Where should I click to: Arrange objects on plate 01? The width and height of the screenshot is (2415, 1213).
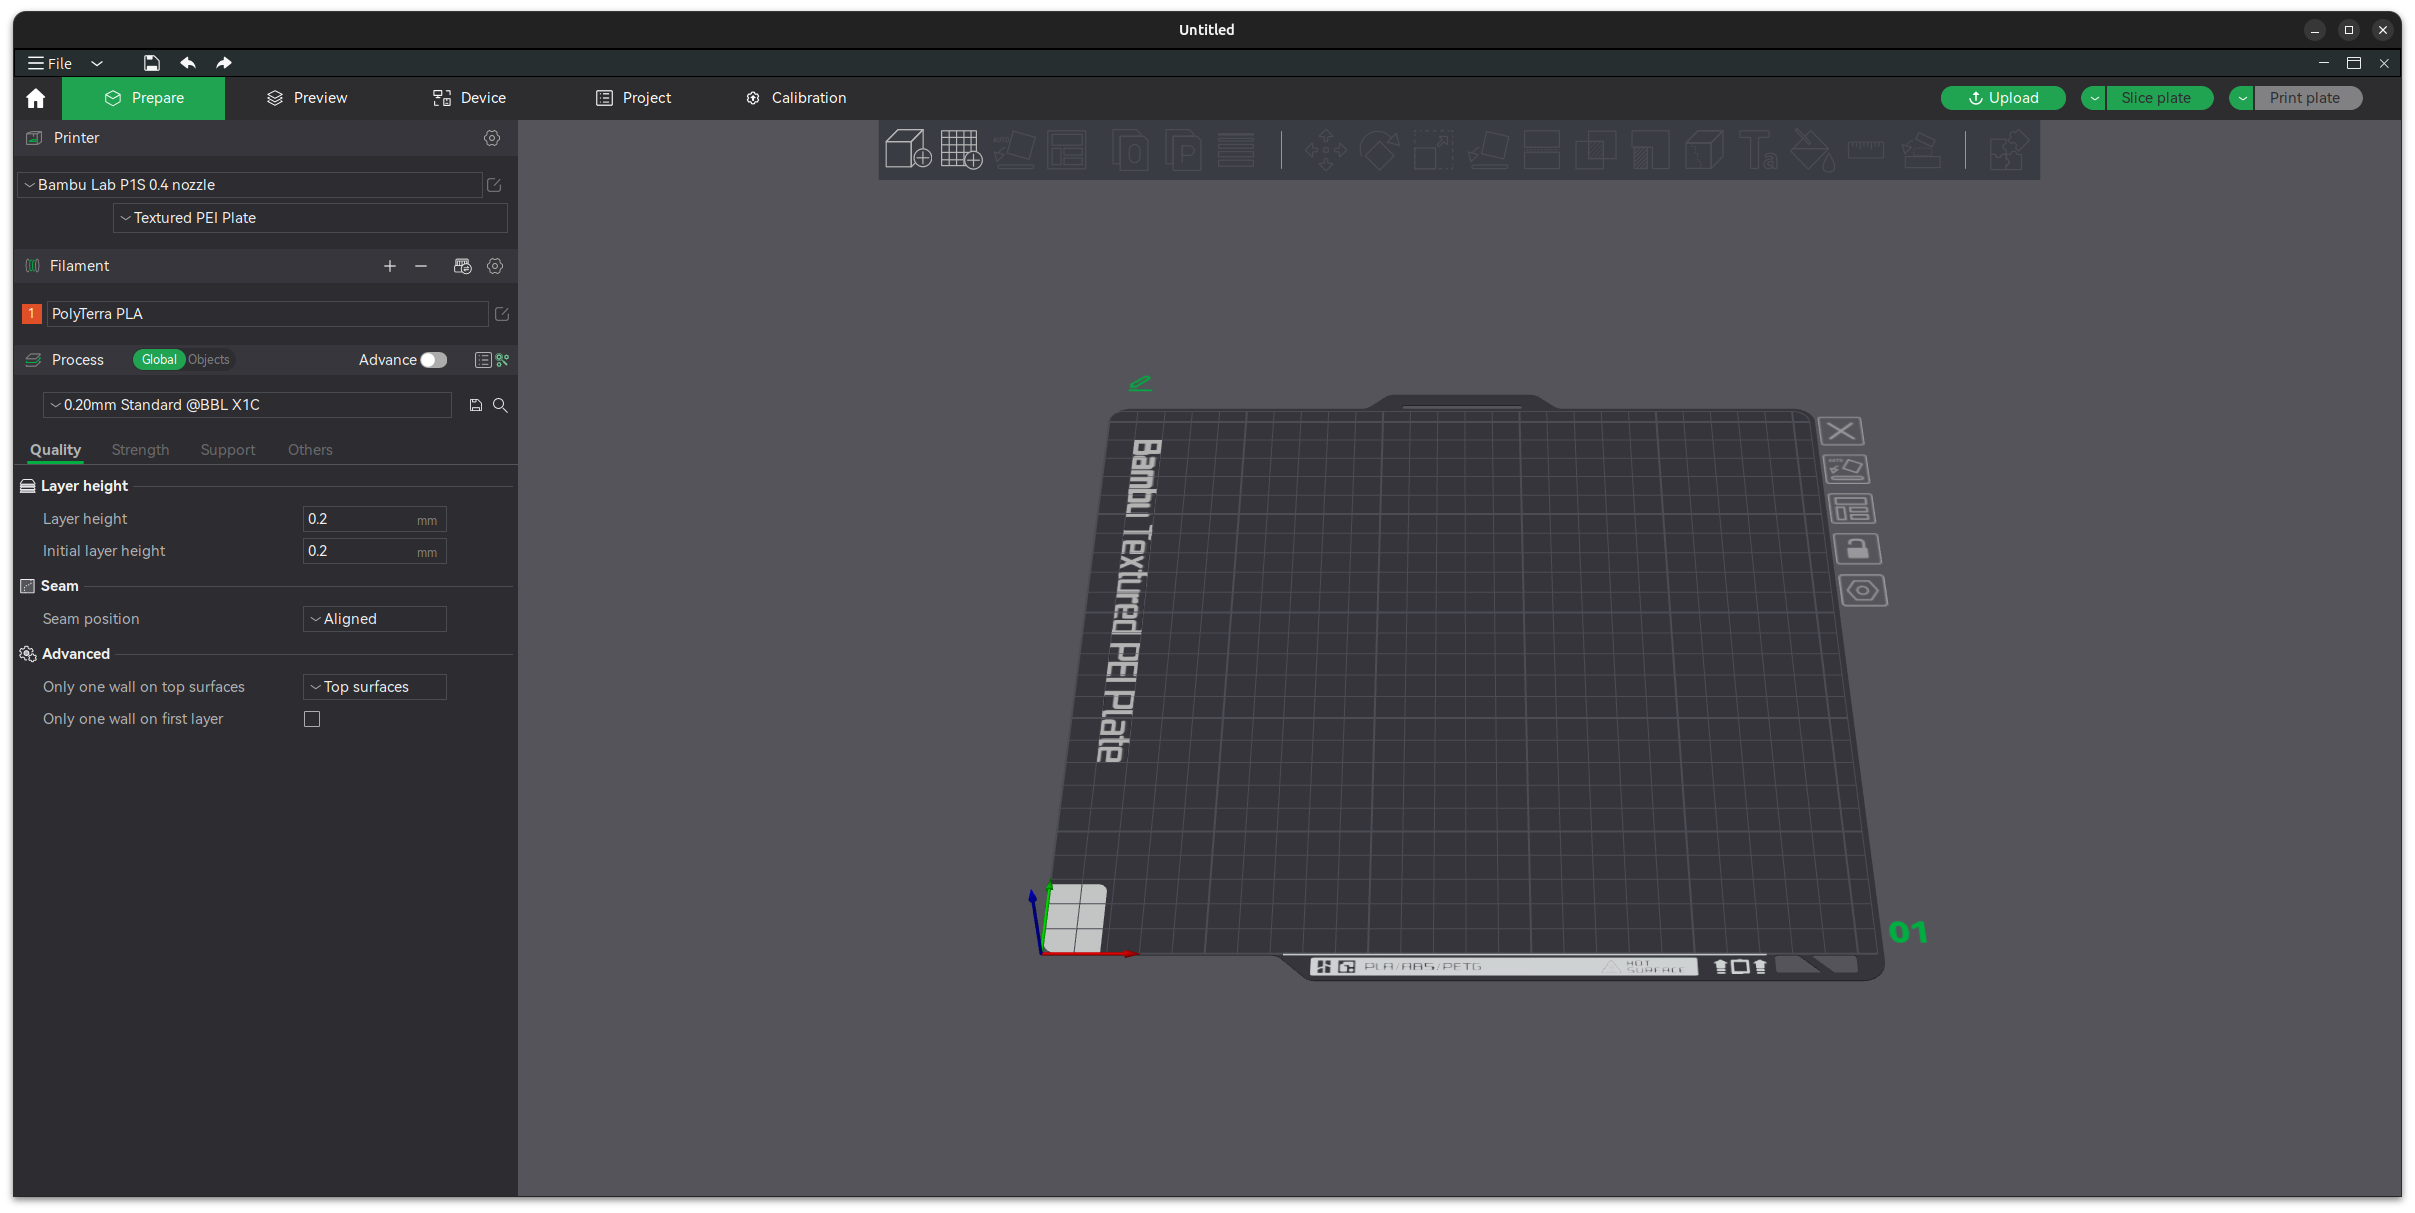[1851, 509]
